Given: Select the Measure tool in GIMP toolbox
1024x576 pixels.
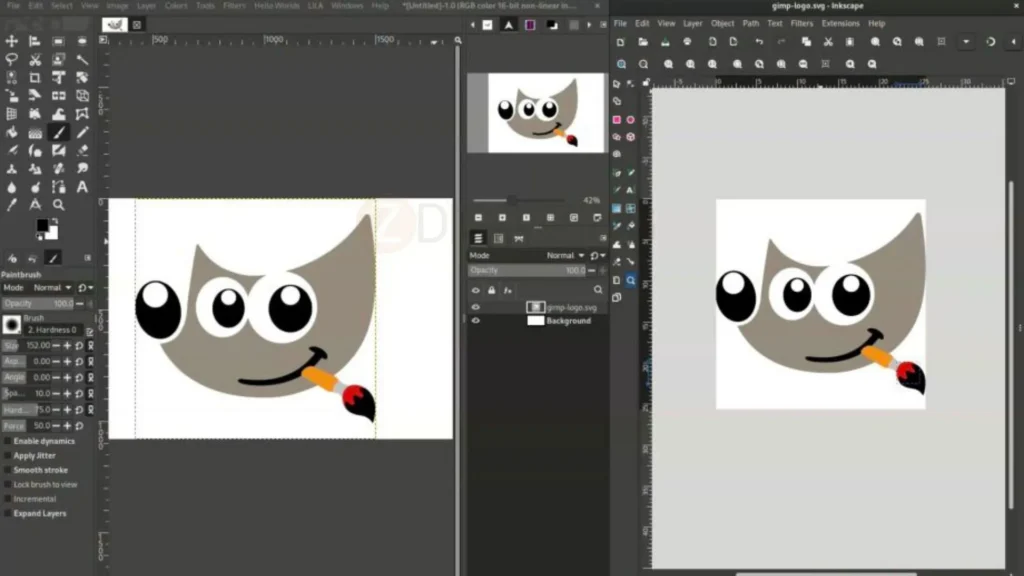Looking at the screenshot, I should 35,205.
